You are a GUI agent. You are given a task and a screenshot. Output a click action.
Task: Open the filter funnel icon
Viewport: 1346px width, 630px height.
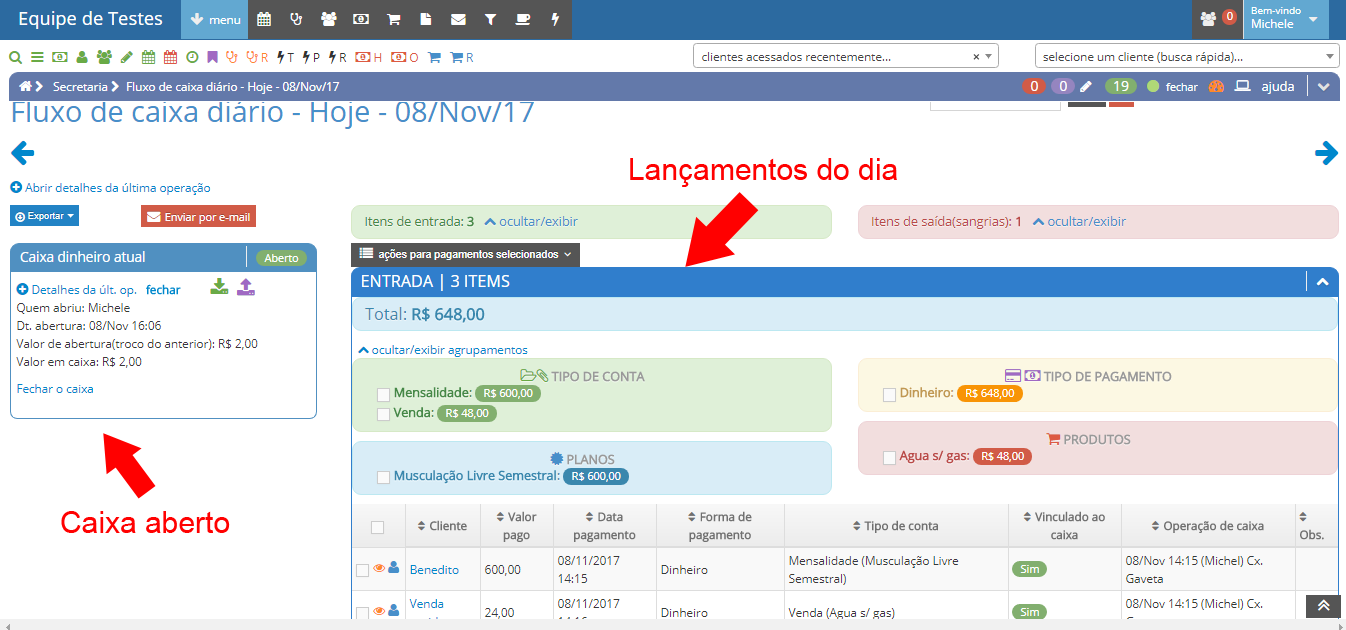tap(490, 19)
